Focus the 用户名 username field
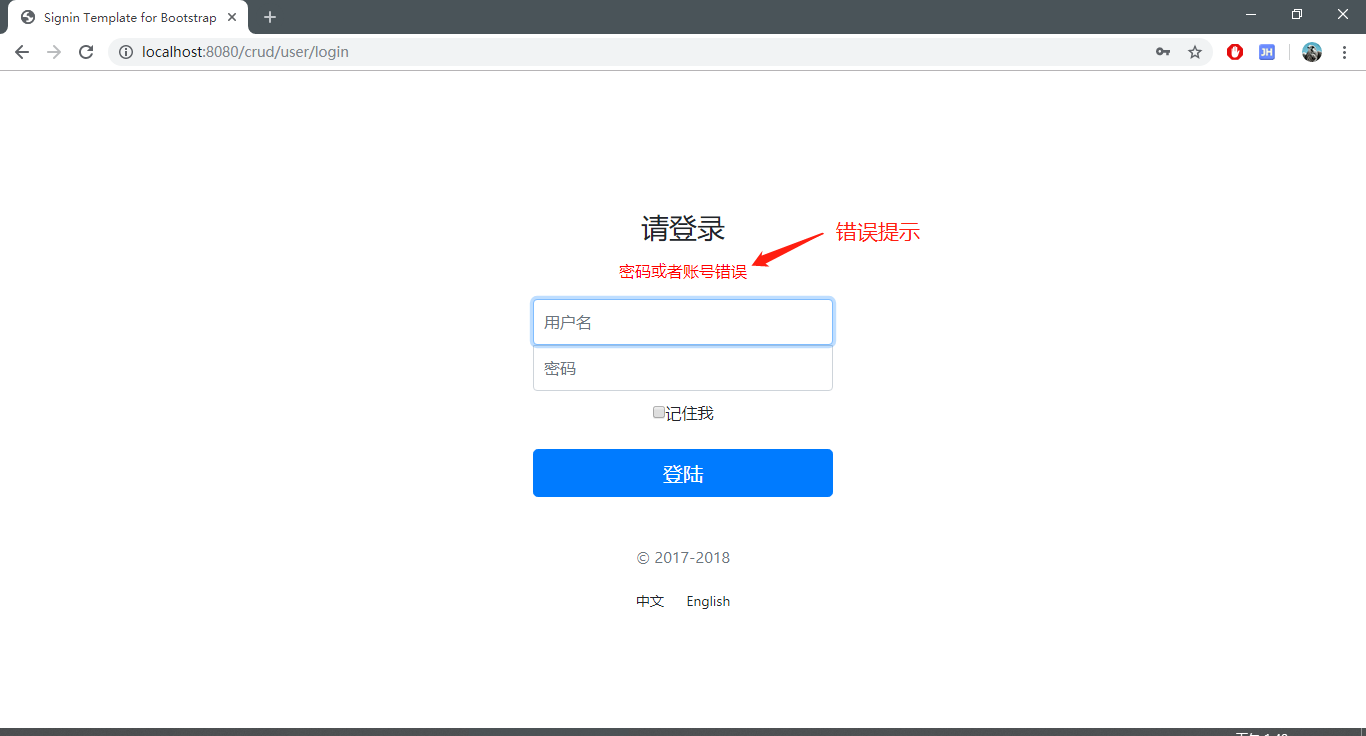The image size is (1366, 736). click(x=683, y=321)
